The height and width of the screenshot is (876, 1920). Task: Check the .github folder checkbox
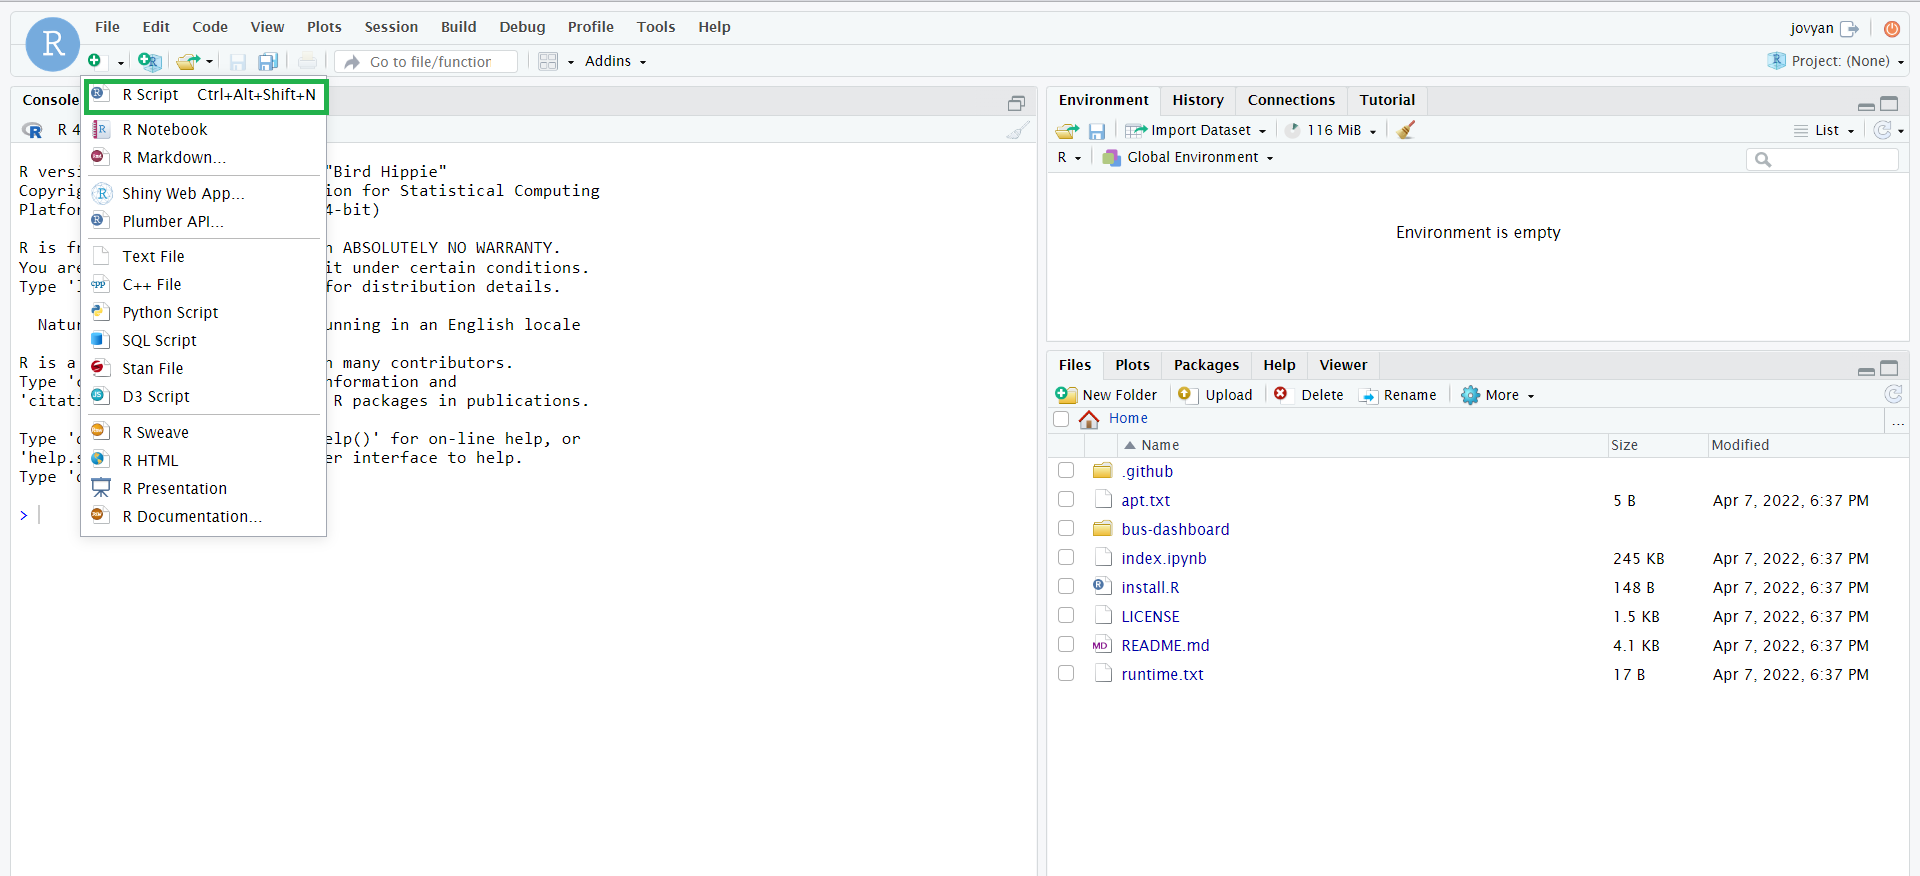tap(1066, 470)
